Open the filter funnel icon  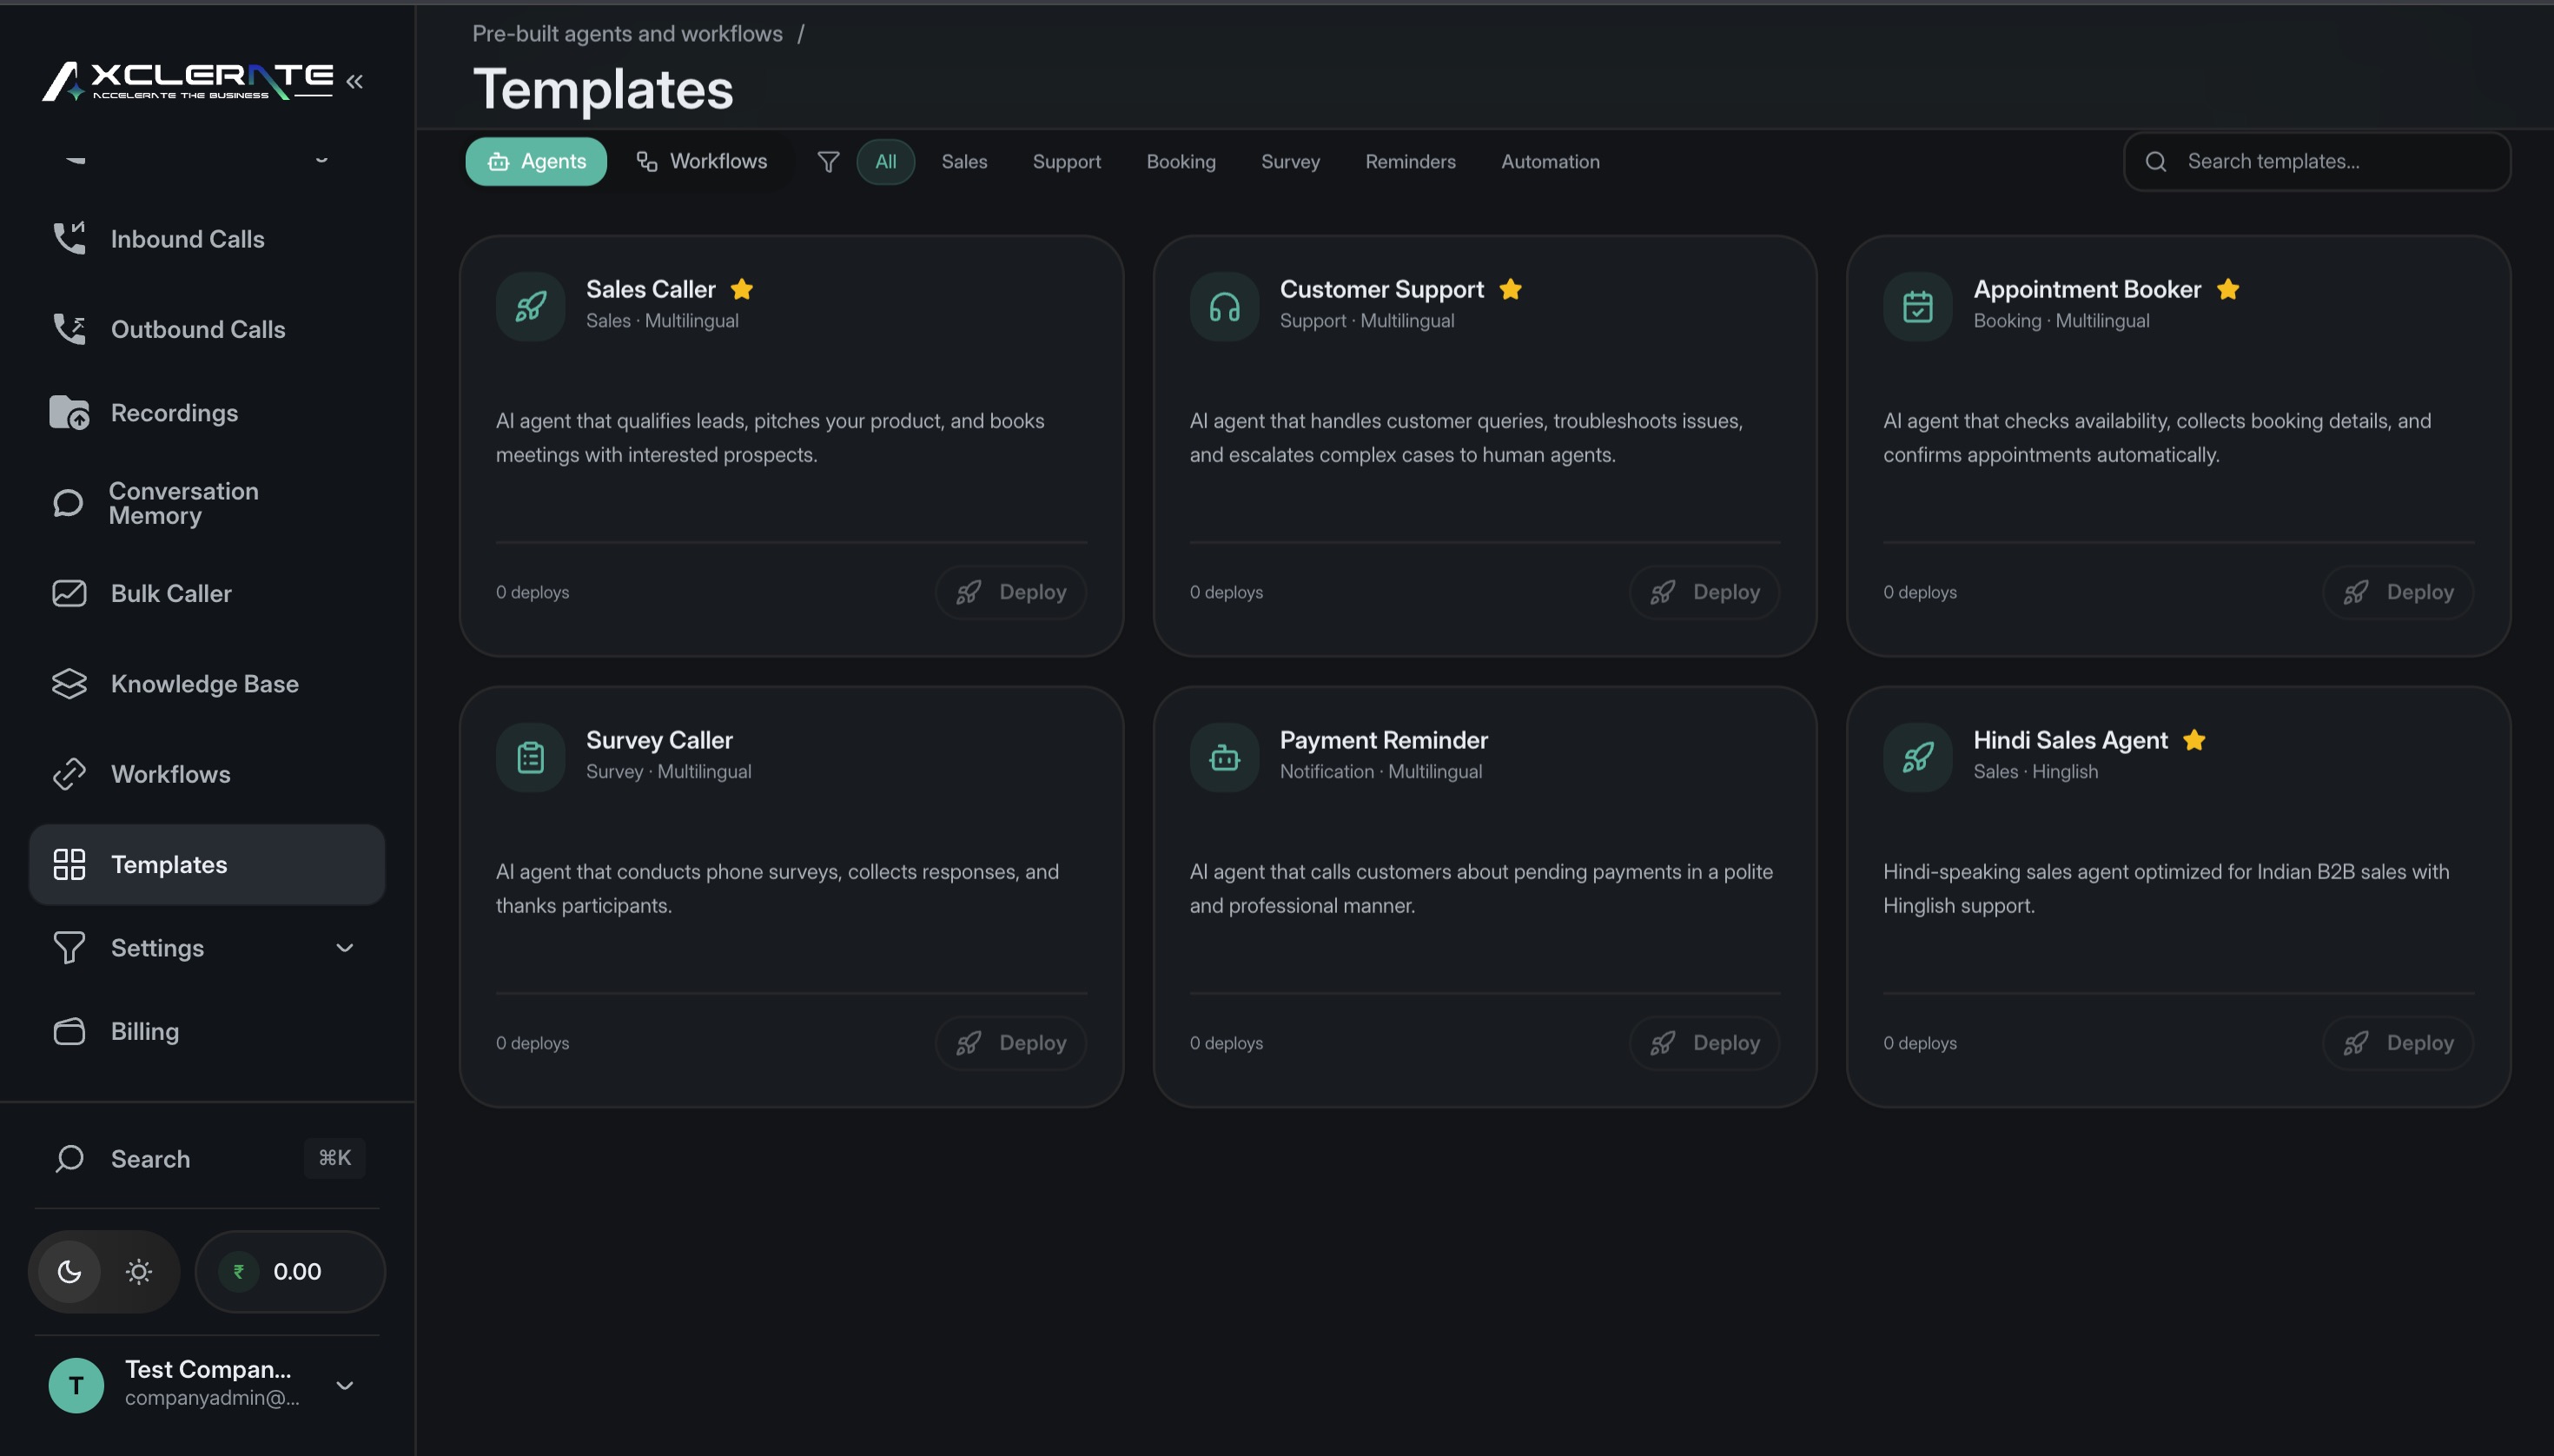coord(827,161)
